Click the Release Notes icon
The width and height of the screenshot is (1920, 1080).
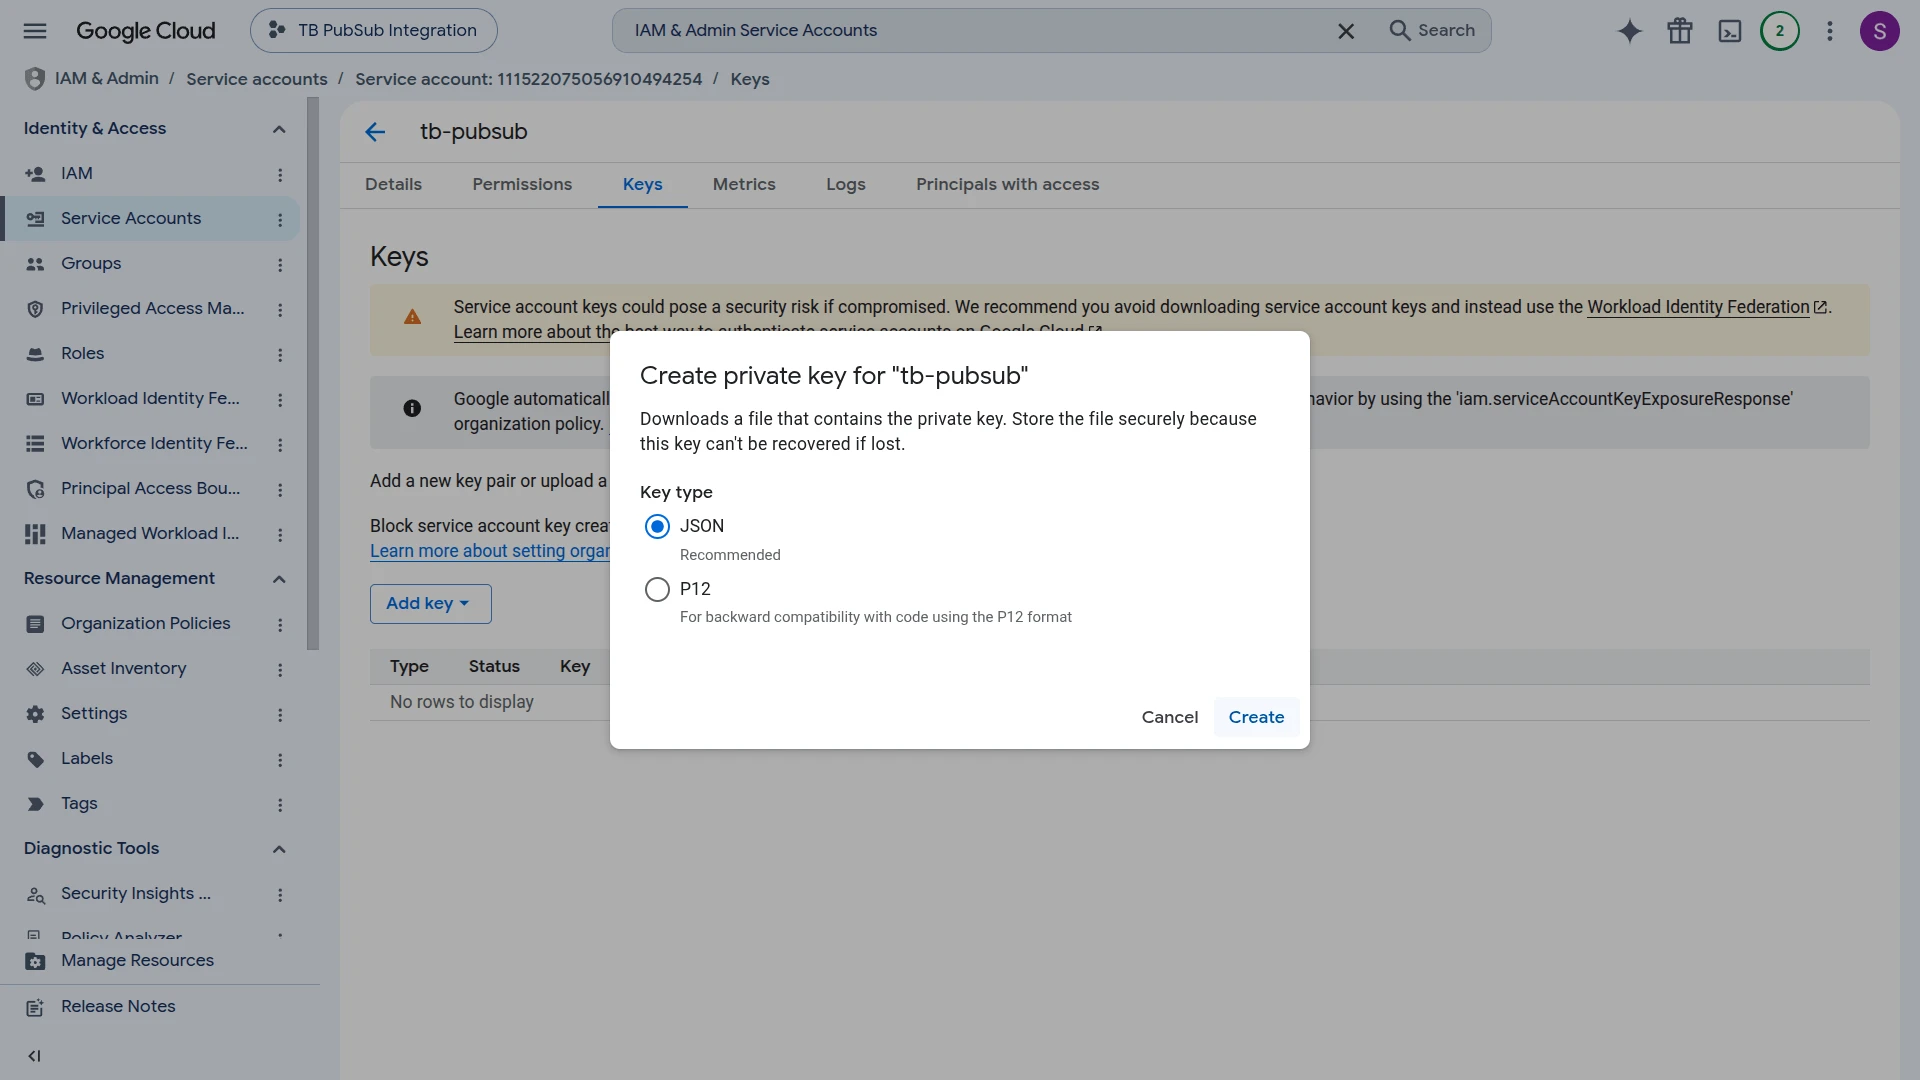35,1007
